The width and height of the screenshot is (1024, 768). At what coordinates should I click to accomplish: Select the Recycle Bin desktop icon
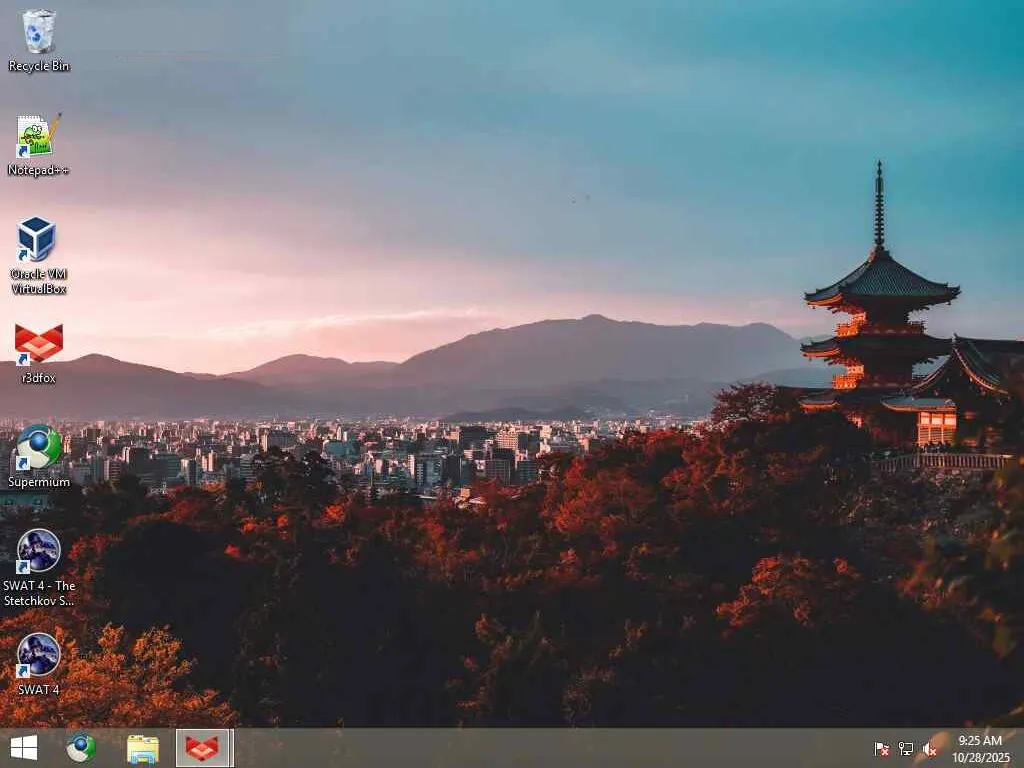[x=39, y=40]
